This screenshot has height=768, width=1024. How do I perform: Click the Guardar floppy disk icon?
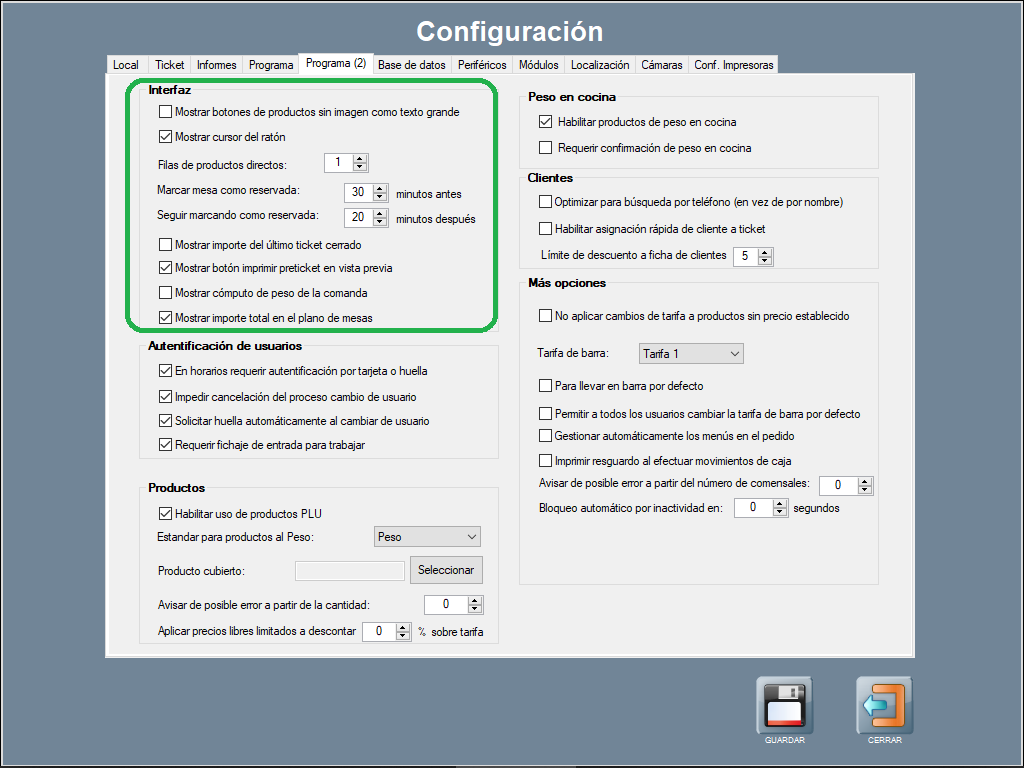coord(784,705)
